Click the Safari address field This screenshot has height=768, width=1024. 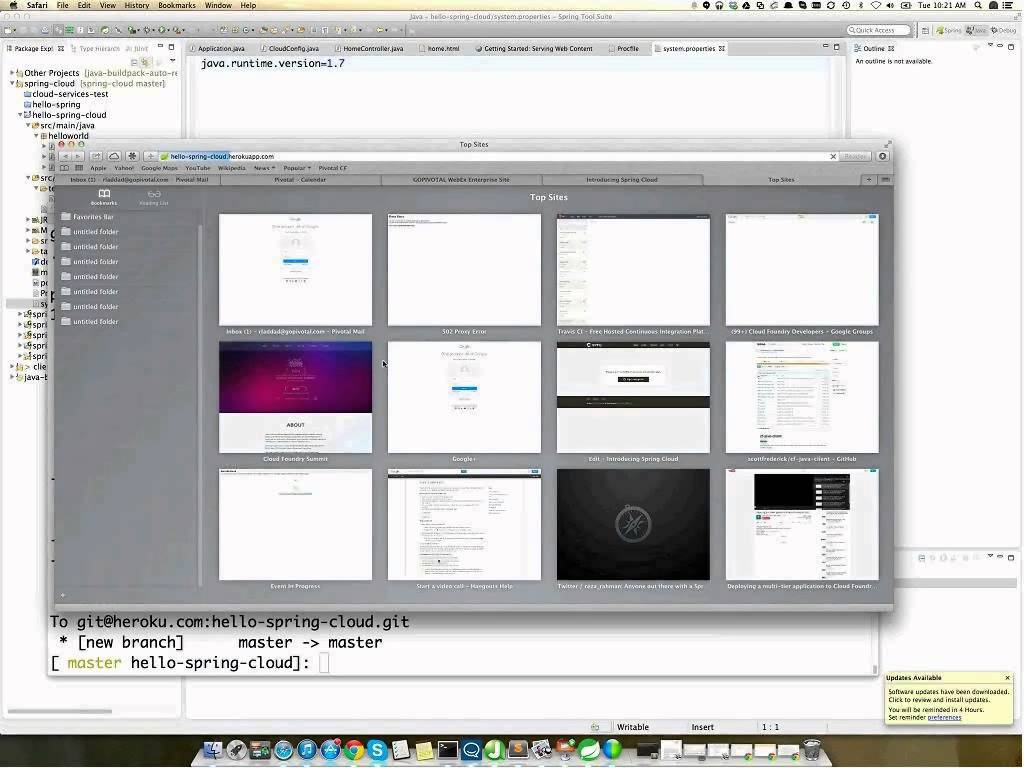tap(496, 156)
